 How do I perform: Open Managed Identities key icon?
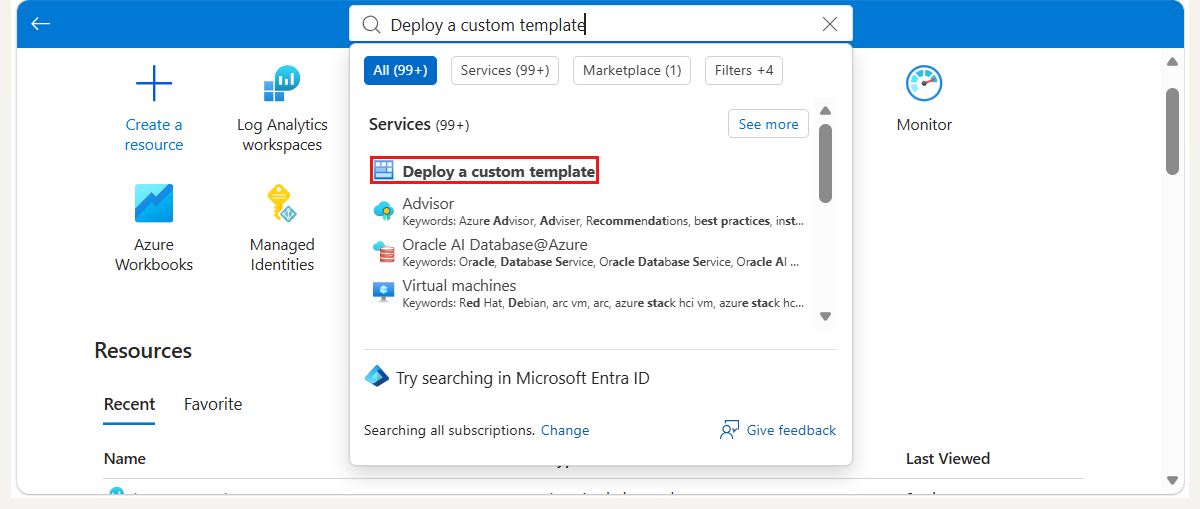[282, 204]
